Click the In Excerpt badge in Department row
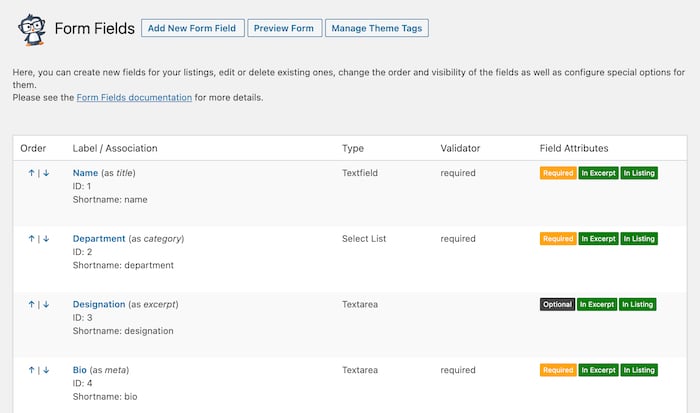The width and height of the screenshot is (700, 413). click(598, 239)
